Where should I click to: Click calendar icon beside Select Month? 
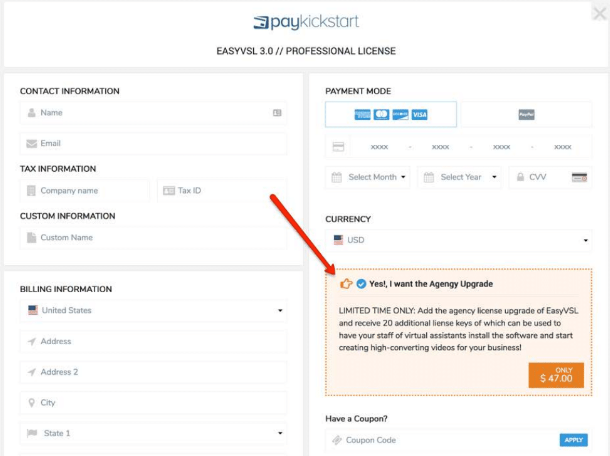click(x=337, y=177)
